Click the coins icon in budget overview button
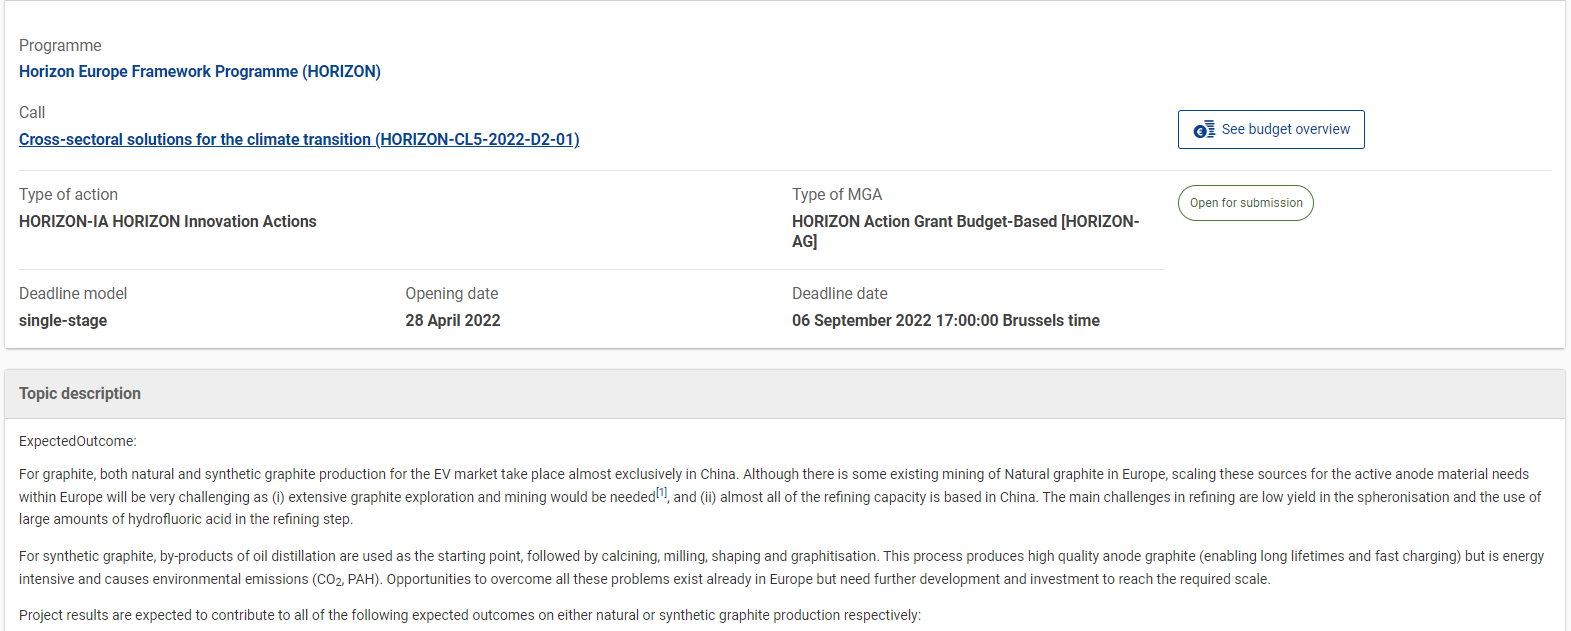1571x631 pixels. (x=1204, y=130)
